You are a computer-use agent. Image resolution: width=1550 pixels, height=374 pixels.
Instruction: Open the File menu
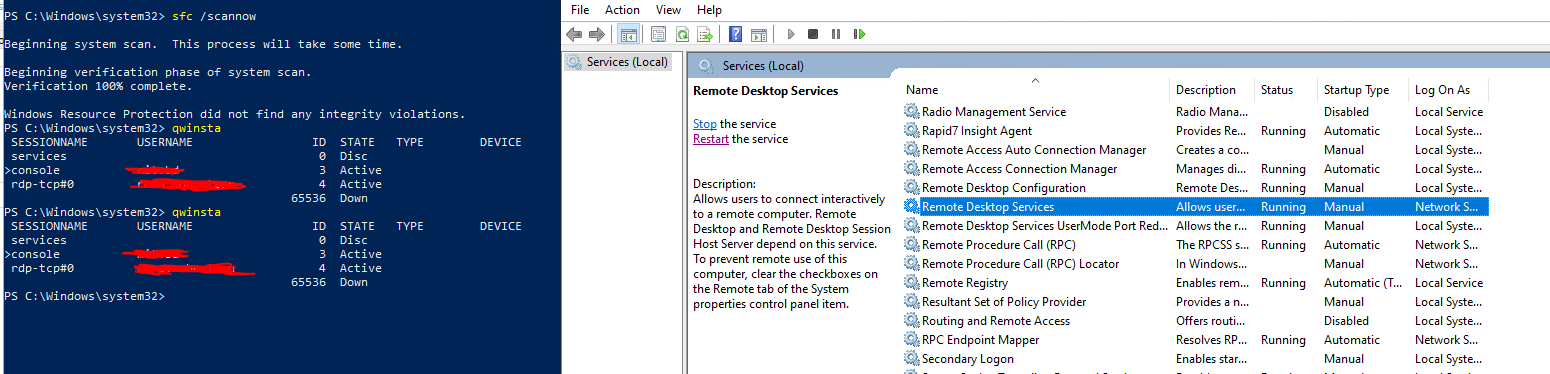580,9
